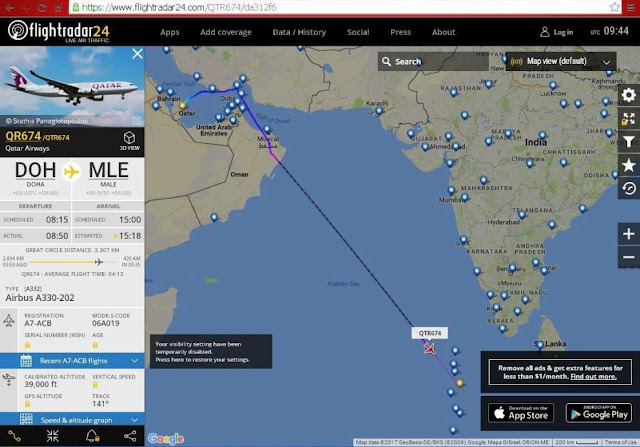Click the MLE airport code
This screenshot has width=640, height=447.
(x=109, y=170)
